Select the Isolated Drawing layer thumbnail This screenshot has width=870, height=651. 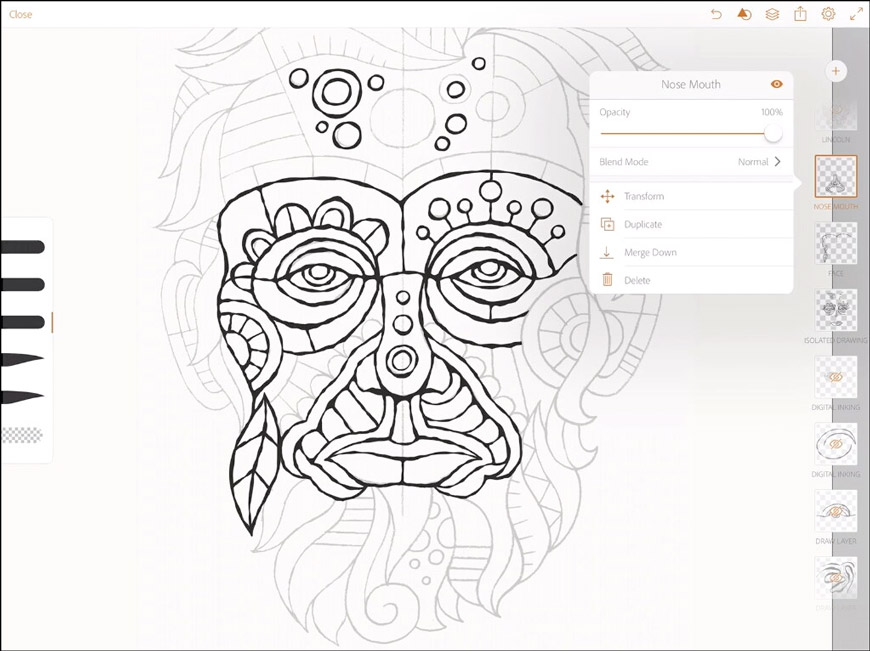tap(834, 308)
